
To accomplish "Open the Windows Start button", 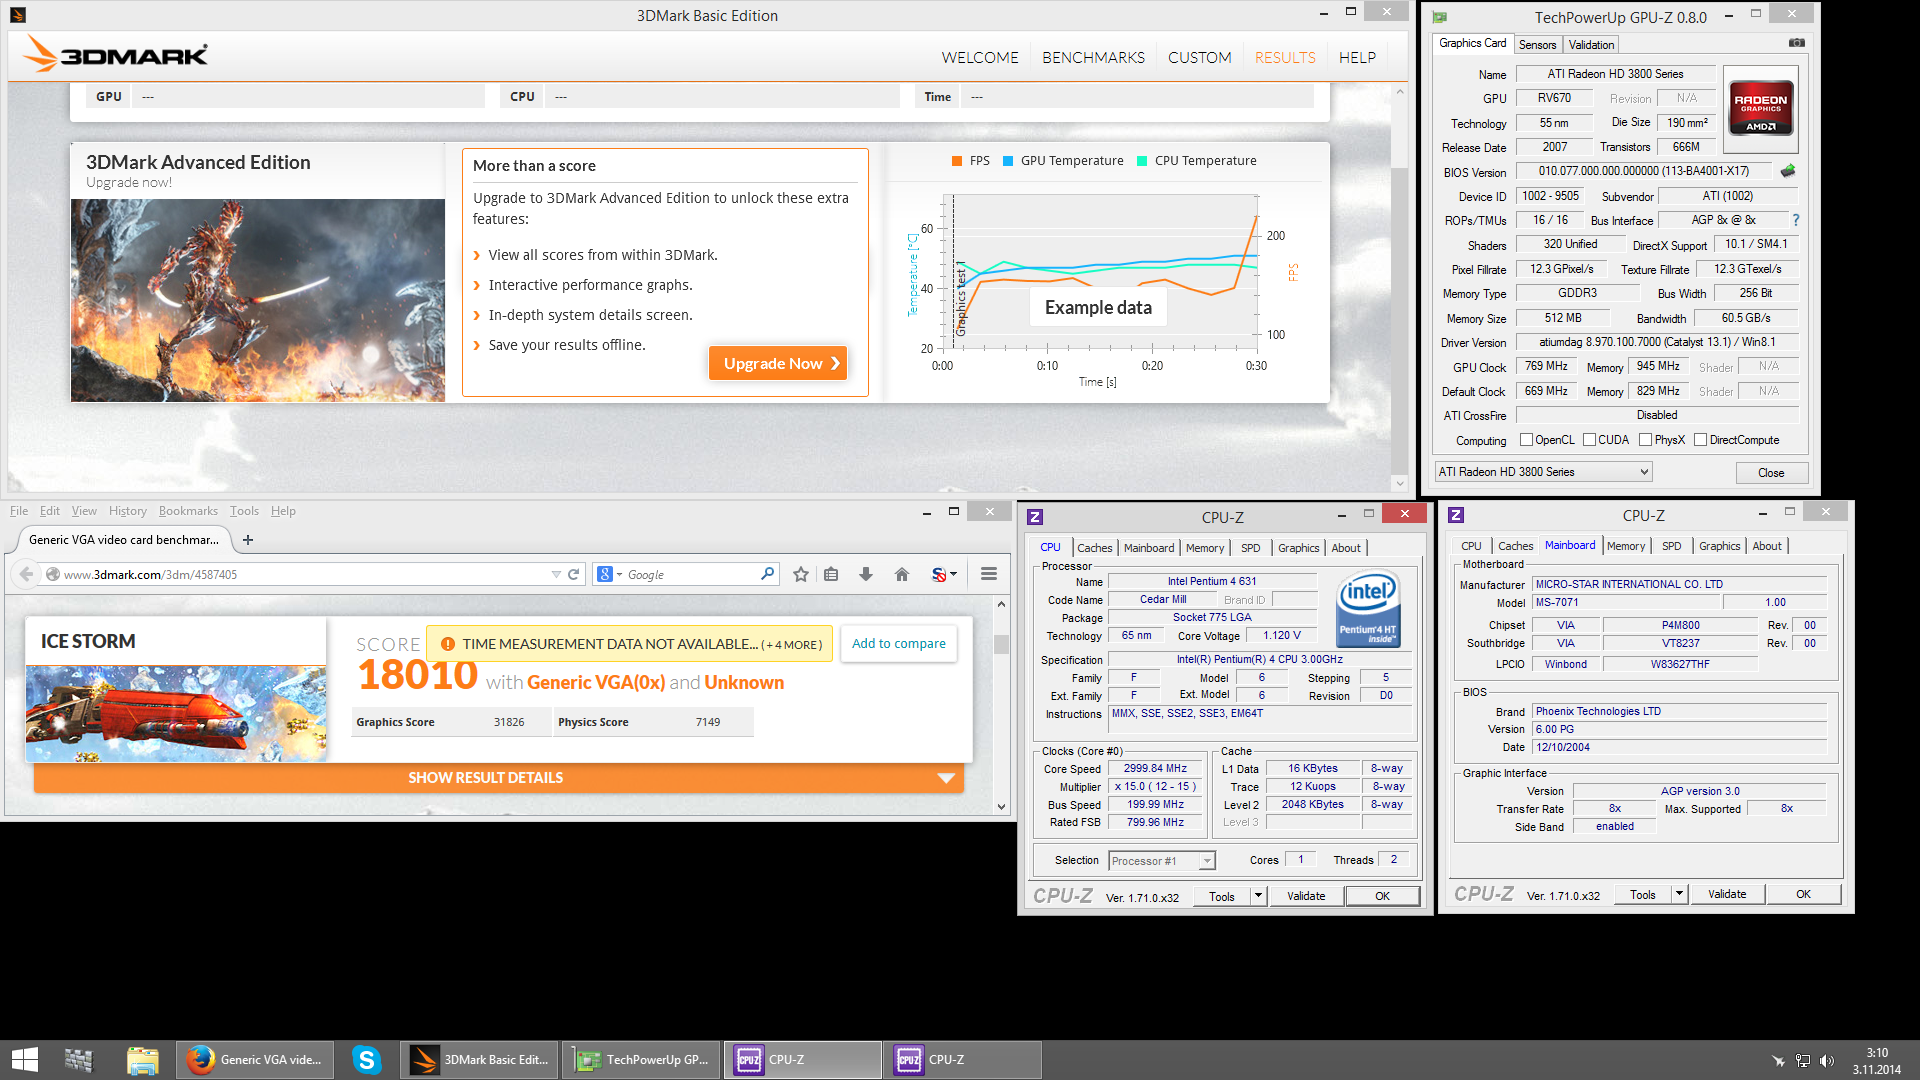I will [24, 1060].
